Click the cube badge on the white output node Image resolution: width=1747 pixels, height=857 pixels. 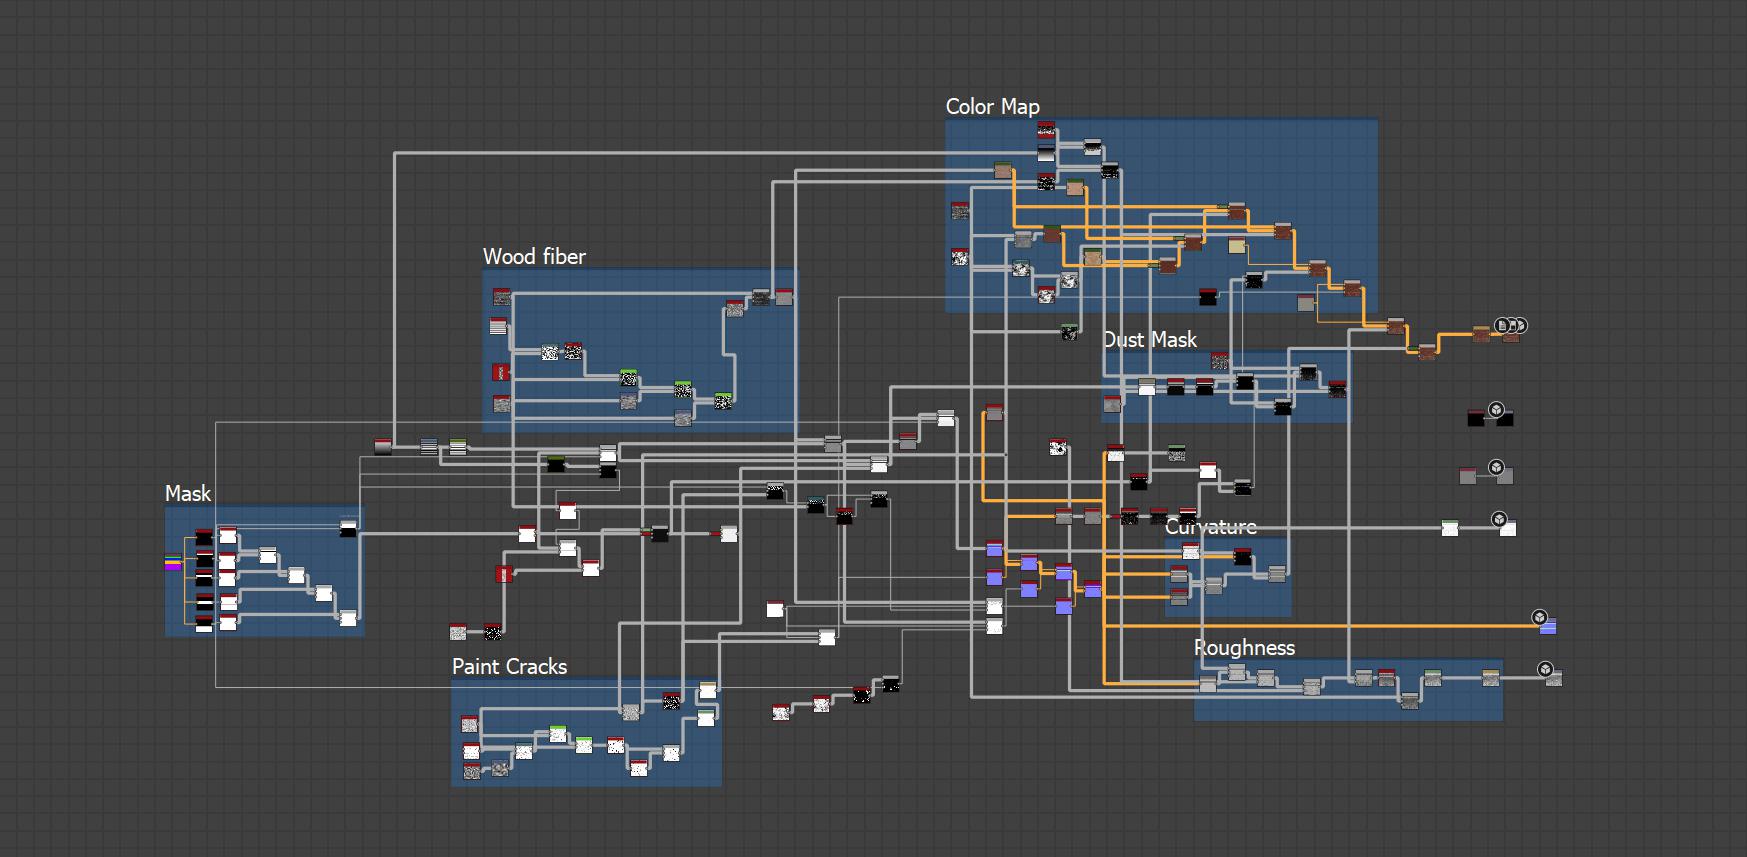tap(1500, 519)
